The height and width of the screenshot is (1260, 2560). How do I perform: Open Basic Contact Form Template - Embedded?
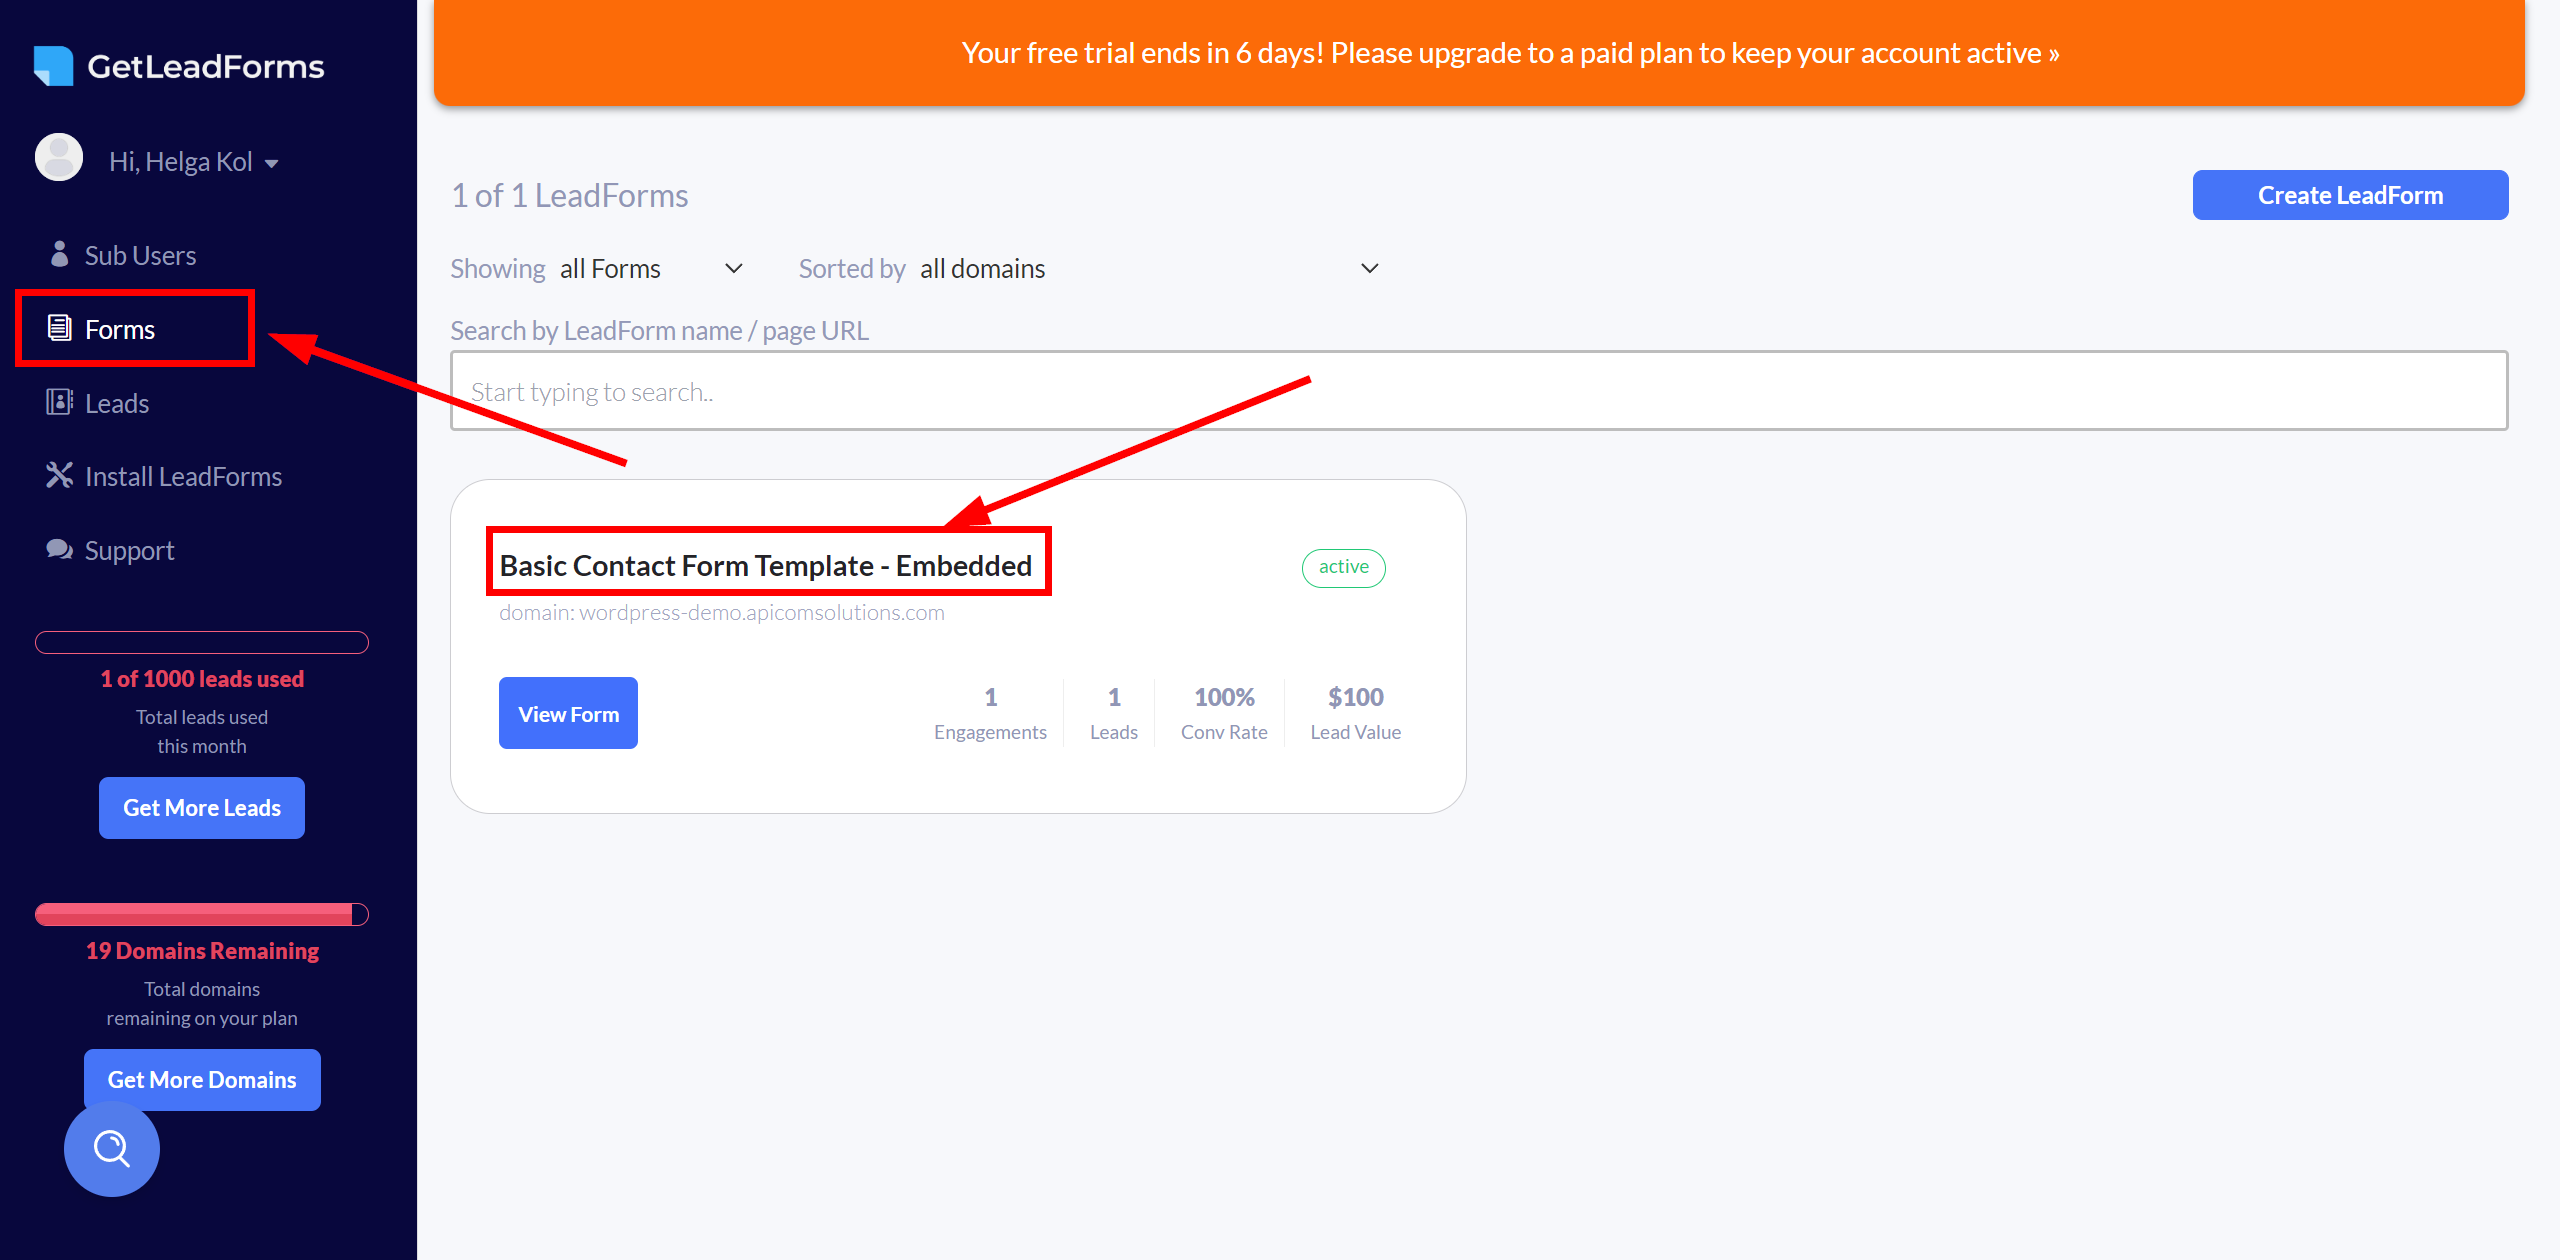[766, 566]
